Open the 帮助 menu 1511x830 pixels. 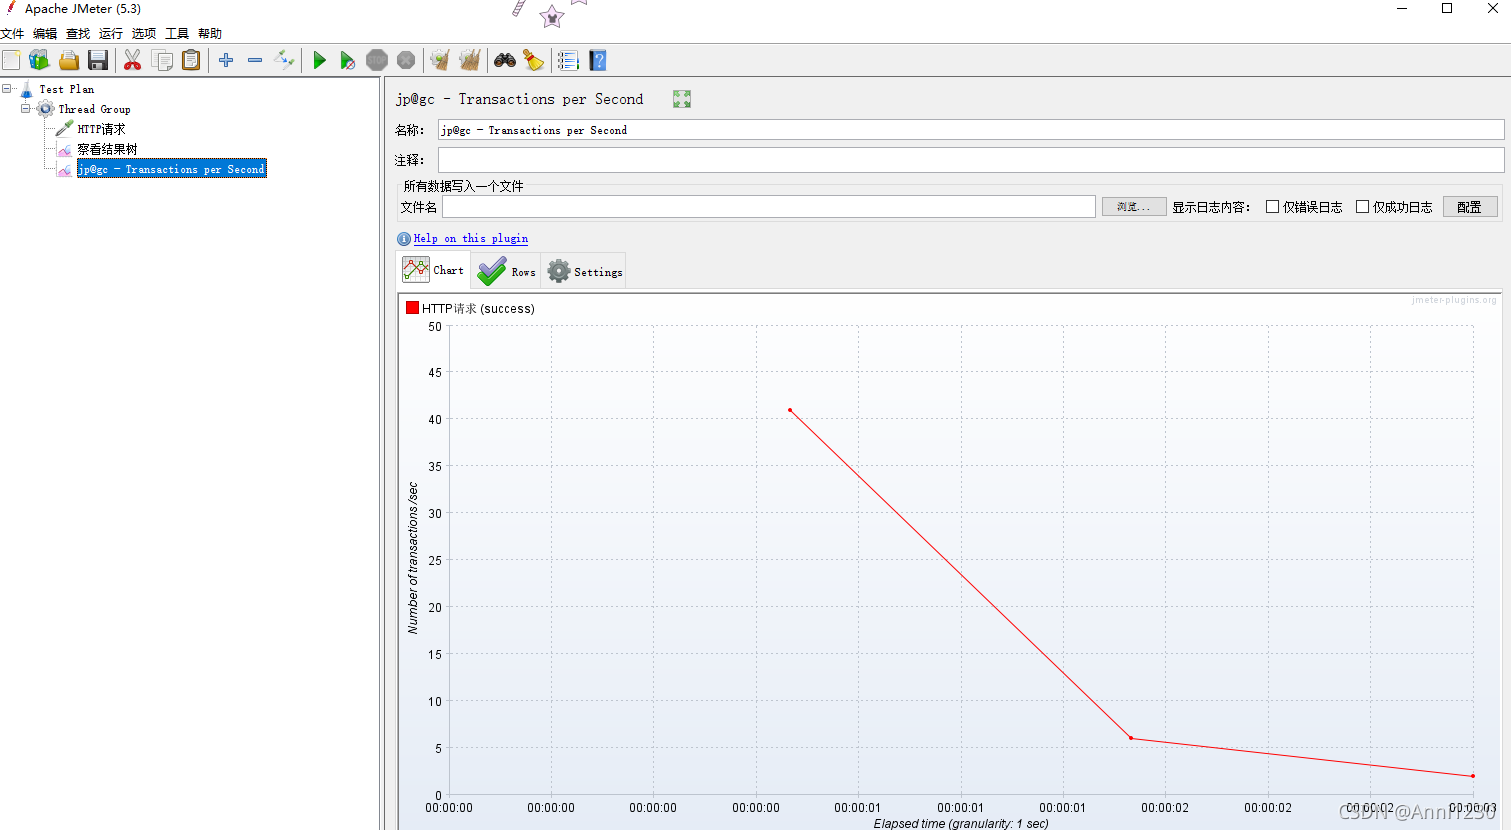pos(210,34)
